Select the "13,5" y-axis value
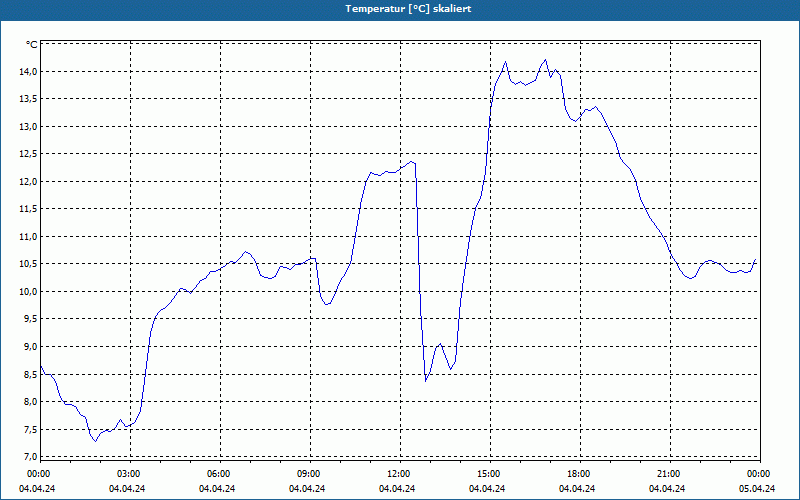This screenshot has height=500, width=800. [29, 99]
